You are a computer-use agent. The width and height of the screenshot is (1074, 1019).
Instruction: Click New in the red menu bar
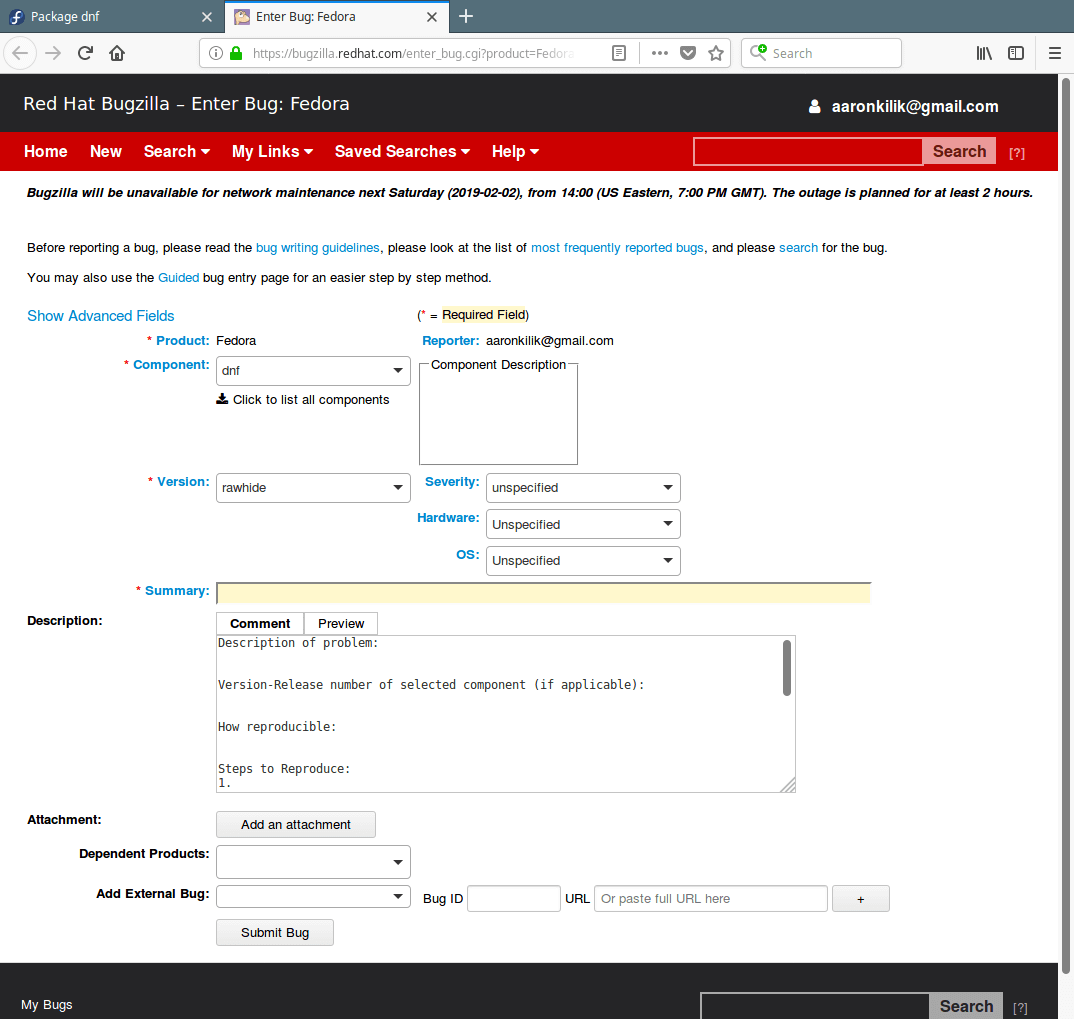coord(105,151)
